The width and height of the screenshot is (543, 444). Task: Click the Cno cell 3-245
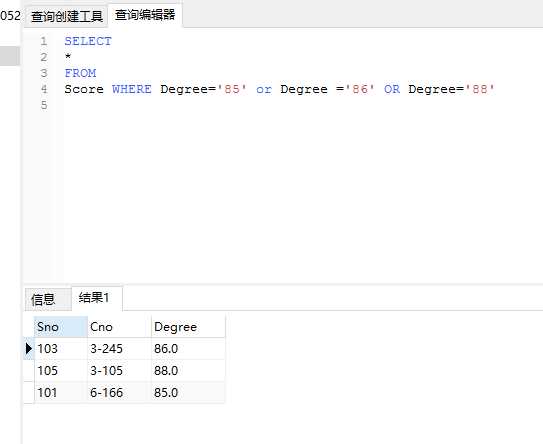click(119, 348)
